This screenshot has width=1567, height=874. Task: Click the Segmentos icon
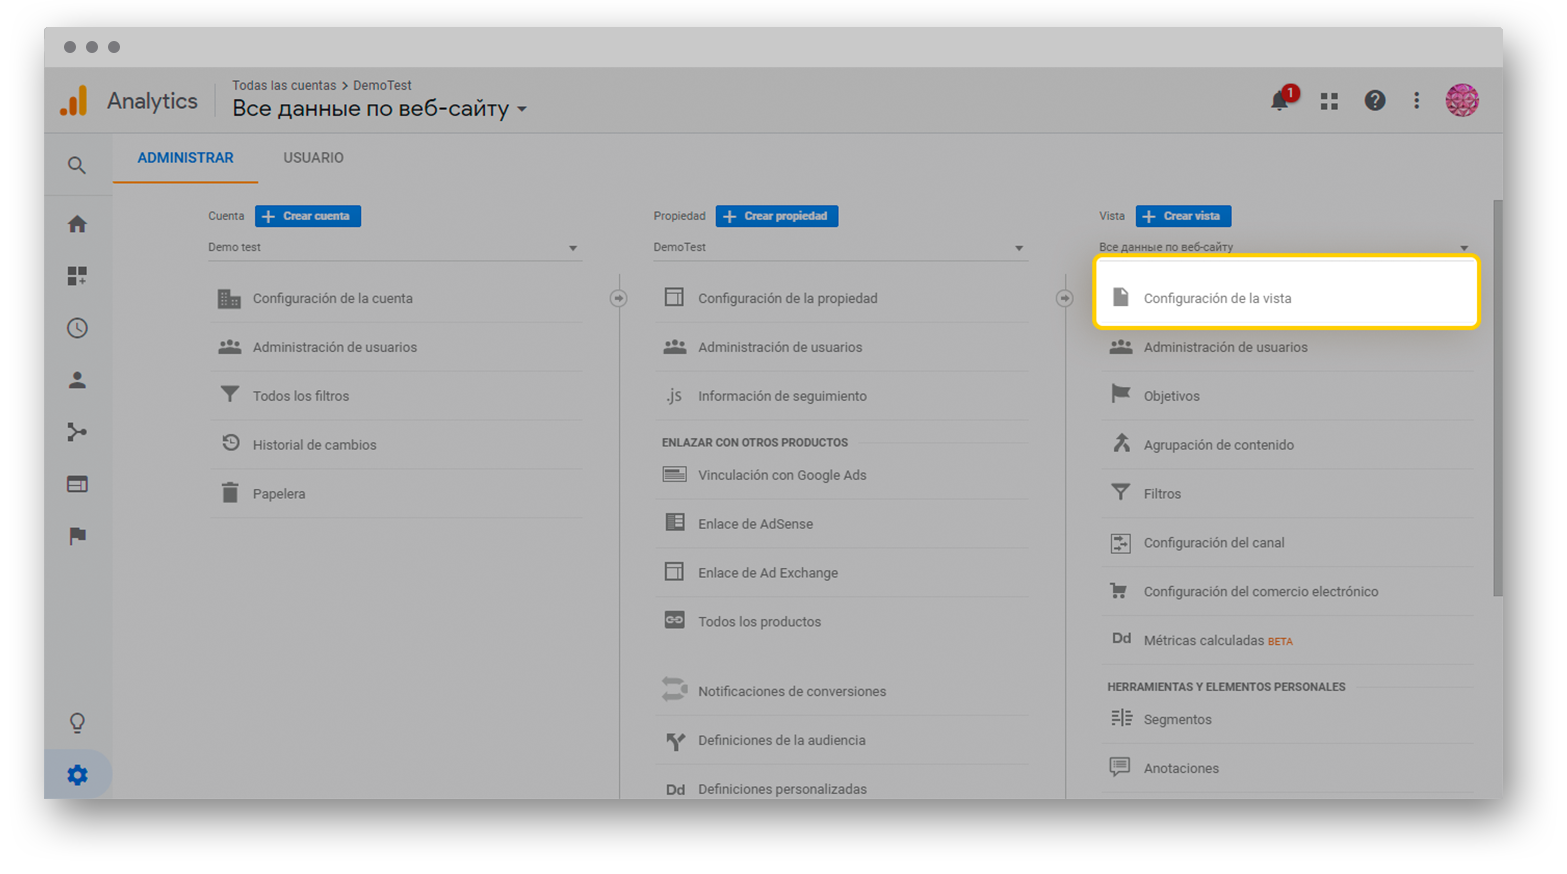tap(1121, 718)
